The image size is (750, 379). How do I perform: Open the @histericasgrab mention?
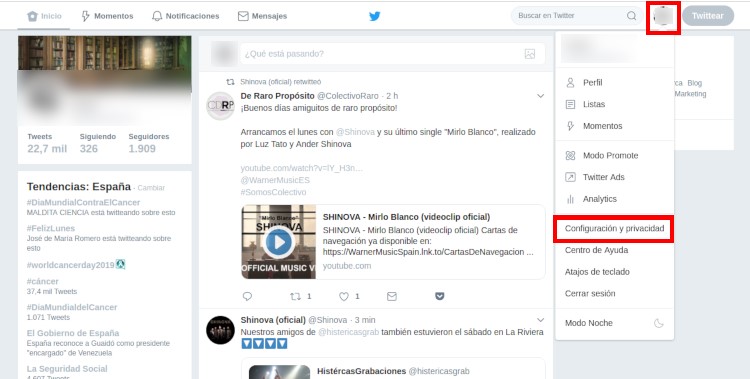348,332
